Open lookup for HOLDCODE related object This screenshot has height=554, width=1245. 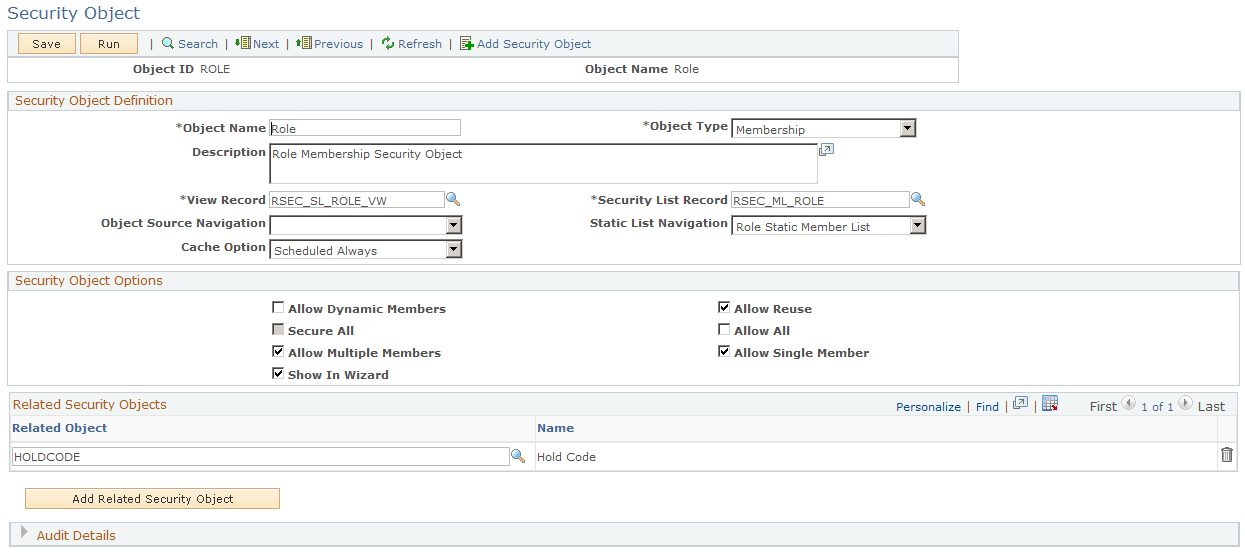pyautogui.click(x=518, y=455)
